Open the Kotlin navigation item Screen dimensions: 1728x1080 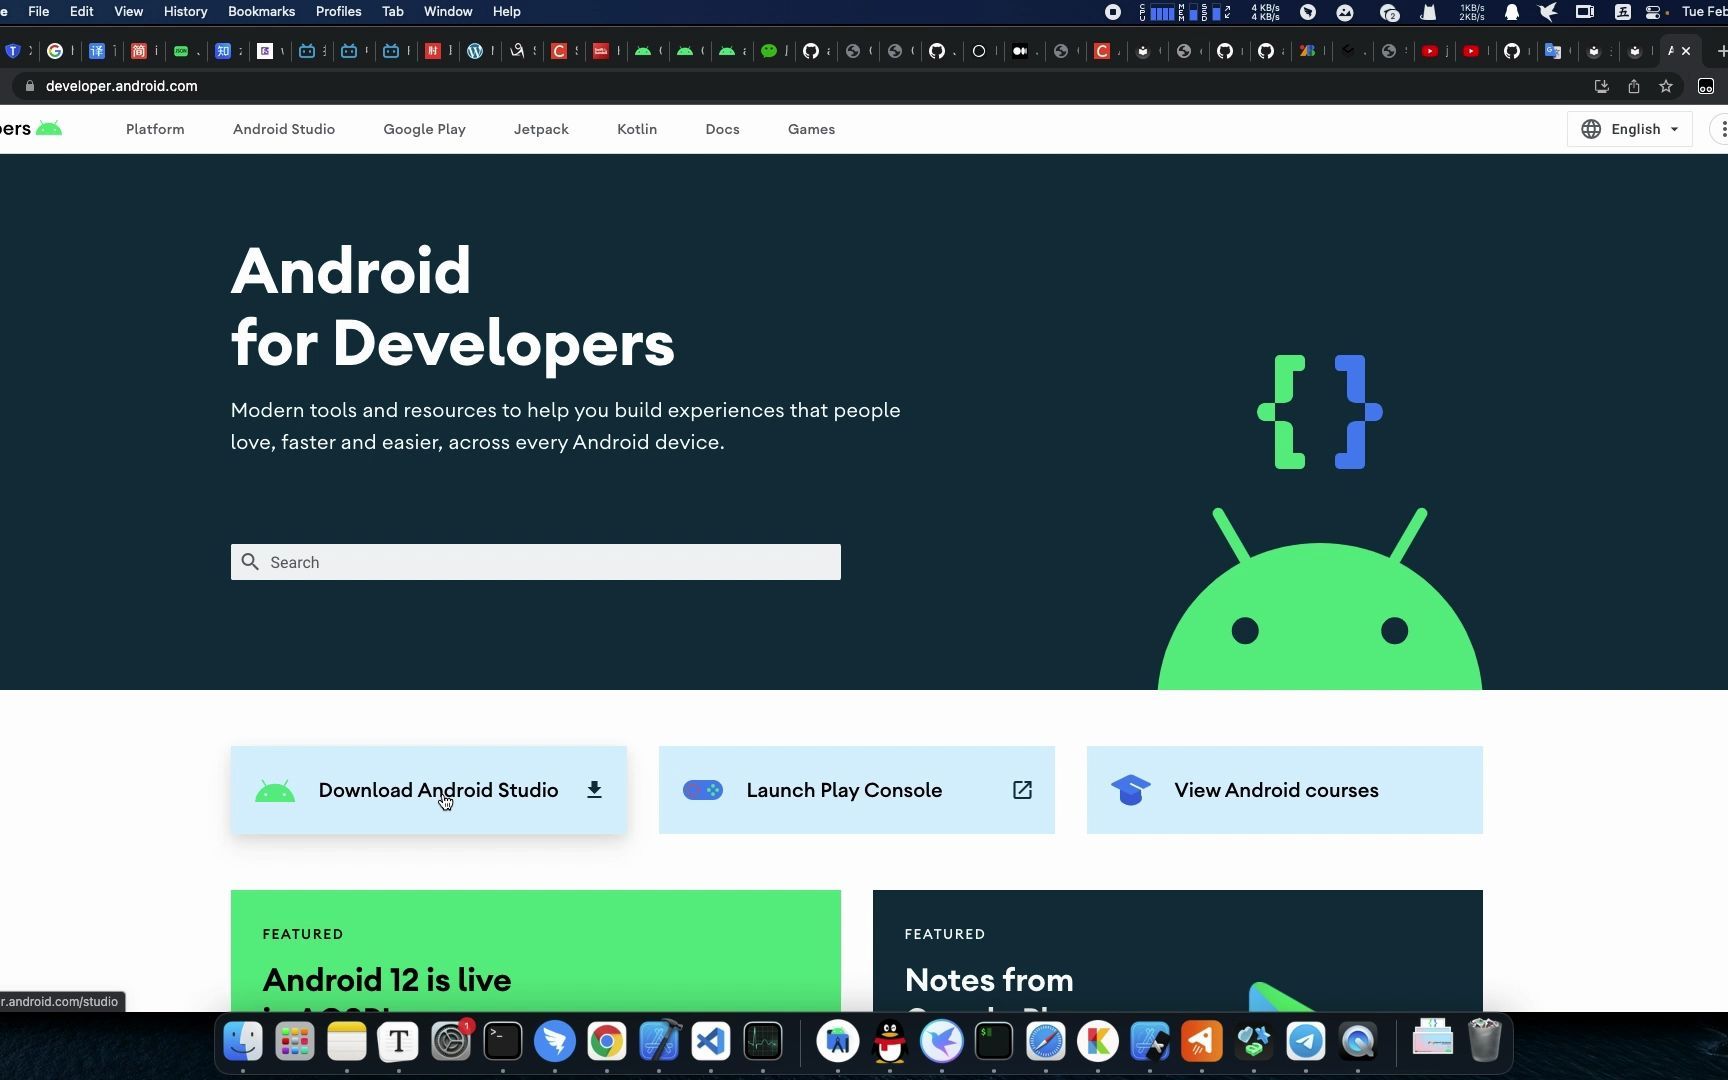pyautogui.click(x=637, y=129)
